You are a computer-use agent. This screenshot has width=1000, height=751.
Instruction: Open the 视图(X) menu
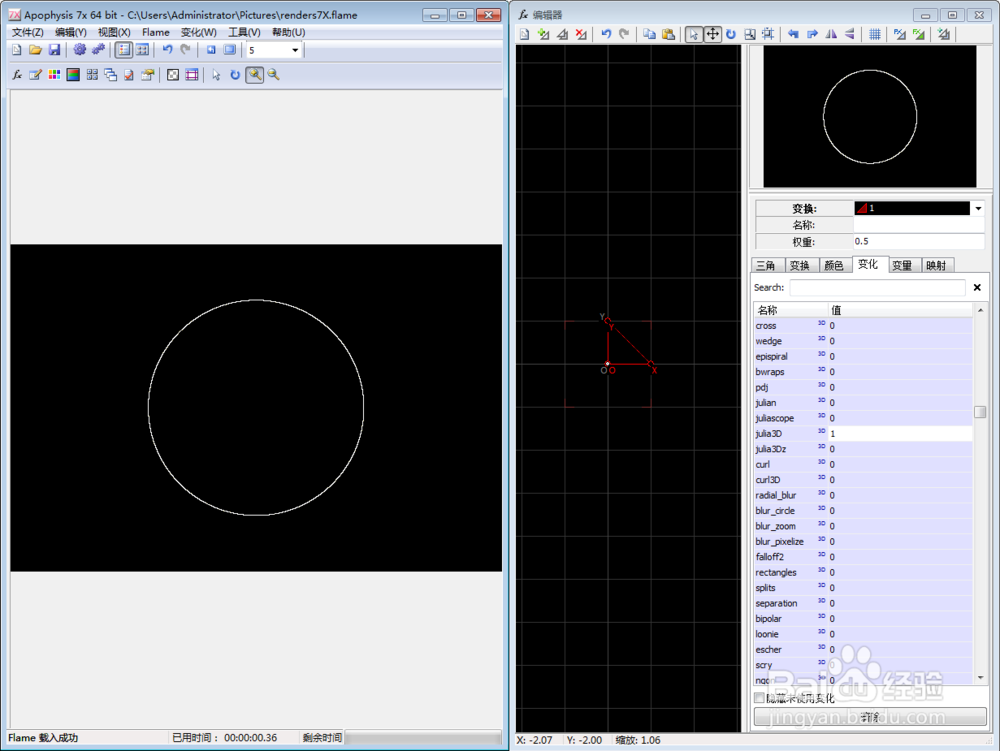[114, 32]
